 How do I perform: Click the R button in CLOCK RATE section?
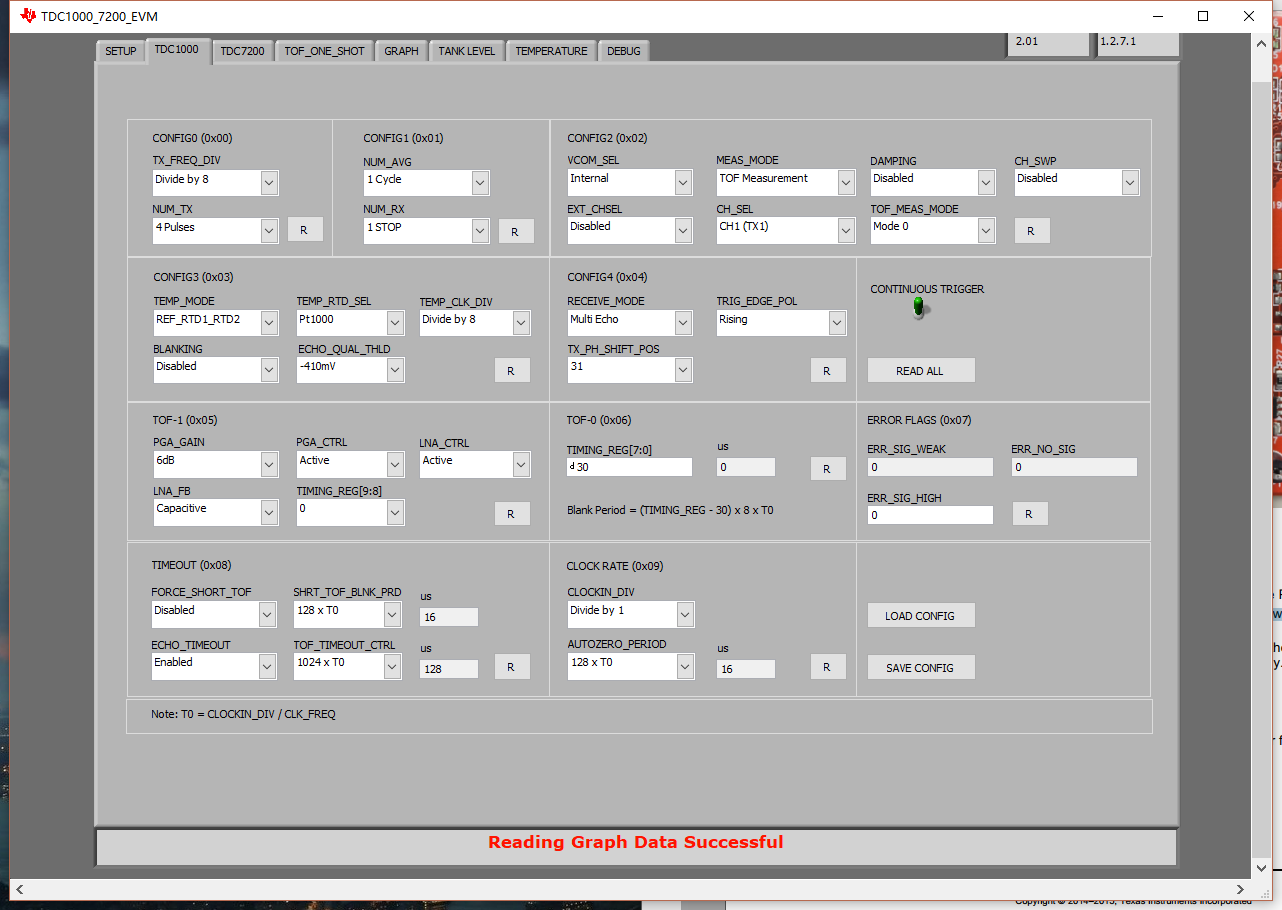[x=828, y=667]
